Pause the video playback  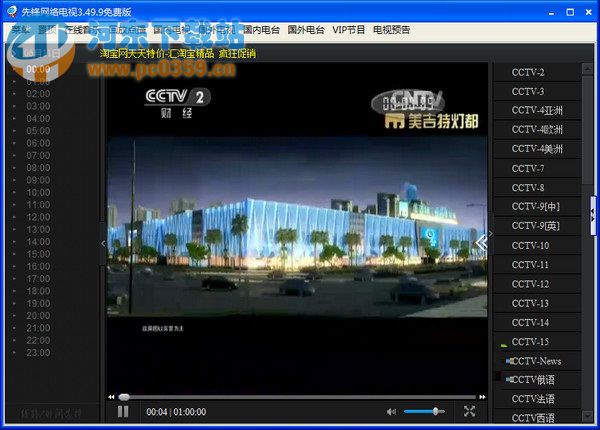[x=123, y=412]
